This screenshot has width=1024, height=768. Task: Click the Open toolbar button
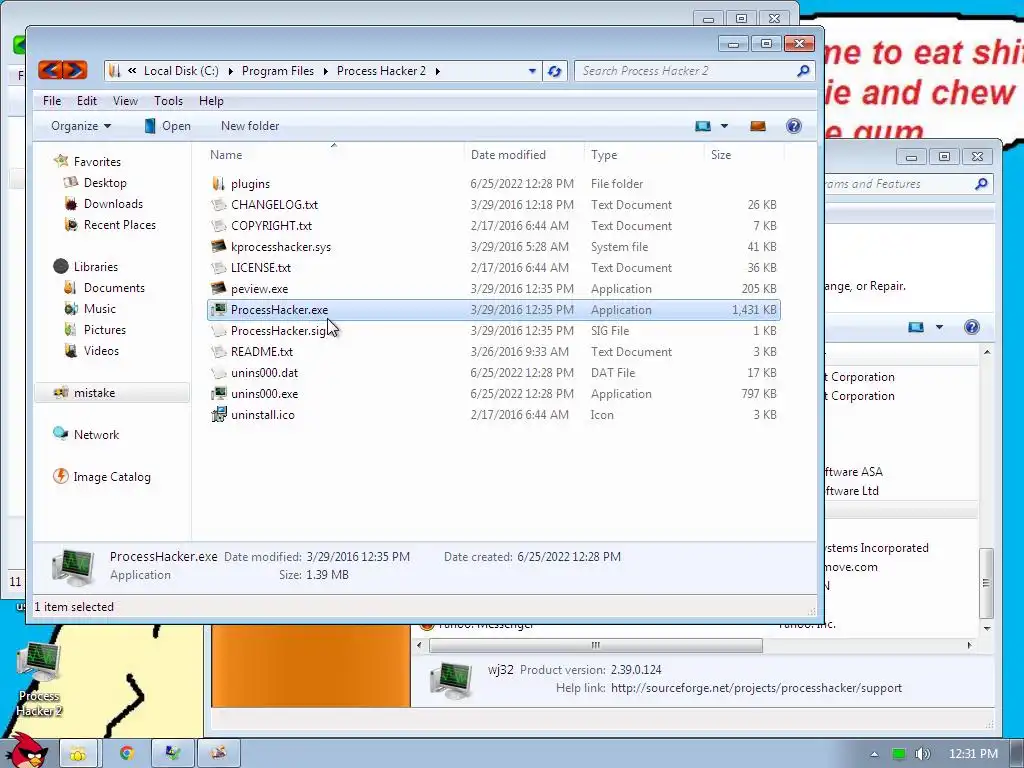[x=167, y=126]
